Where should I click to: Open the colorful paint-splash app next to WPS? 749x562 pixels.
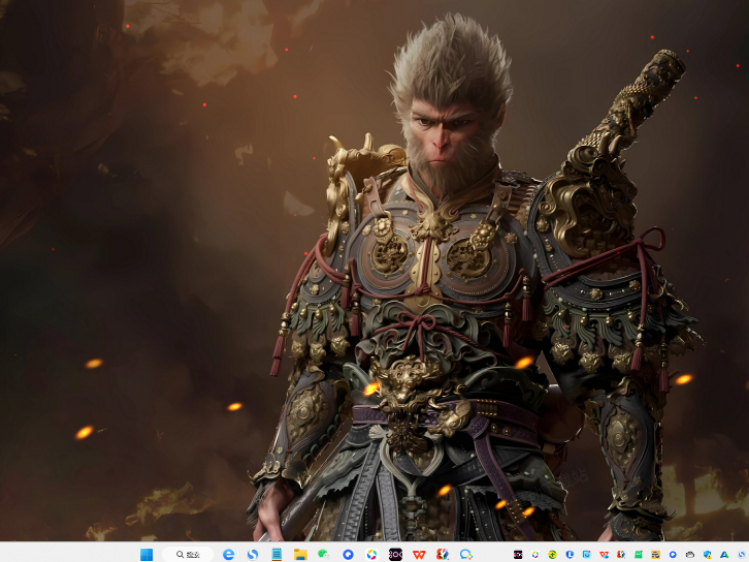443,554
